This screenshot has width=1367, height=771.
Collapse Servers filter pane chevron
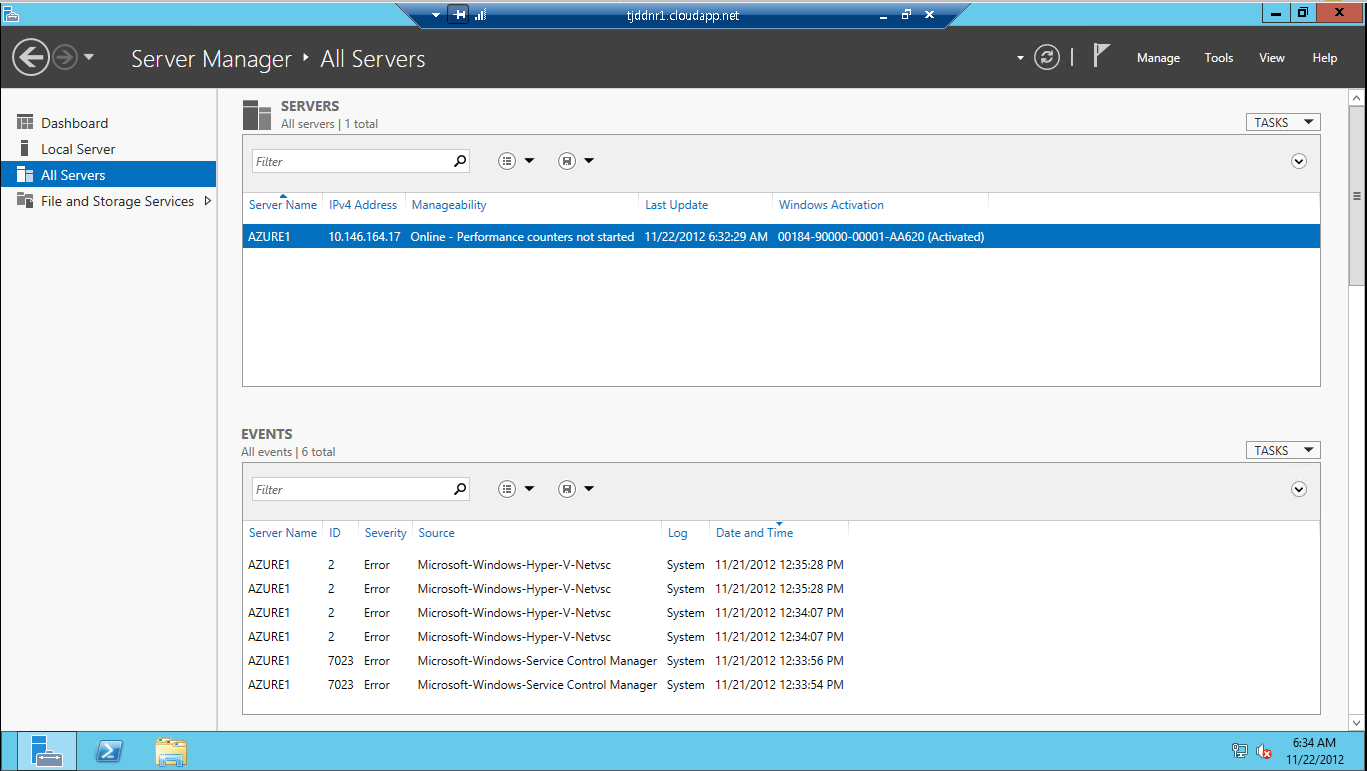(x=1299, y=161)
